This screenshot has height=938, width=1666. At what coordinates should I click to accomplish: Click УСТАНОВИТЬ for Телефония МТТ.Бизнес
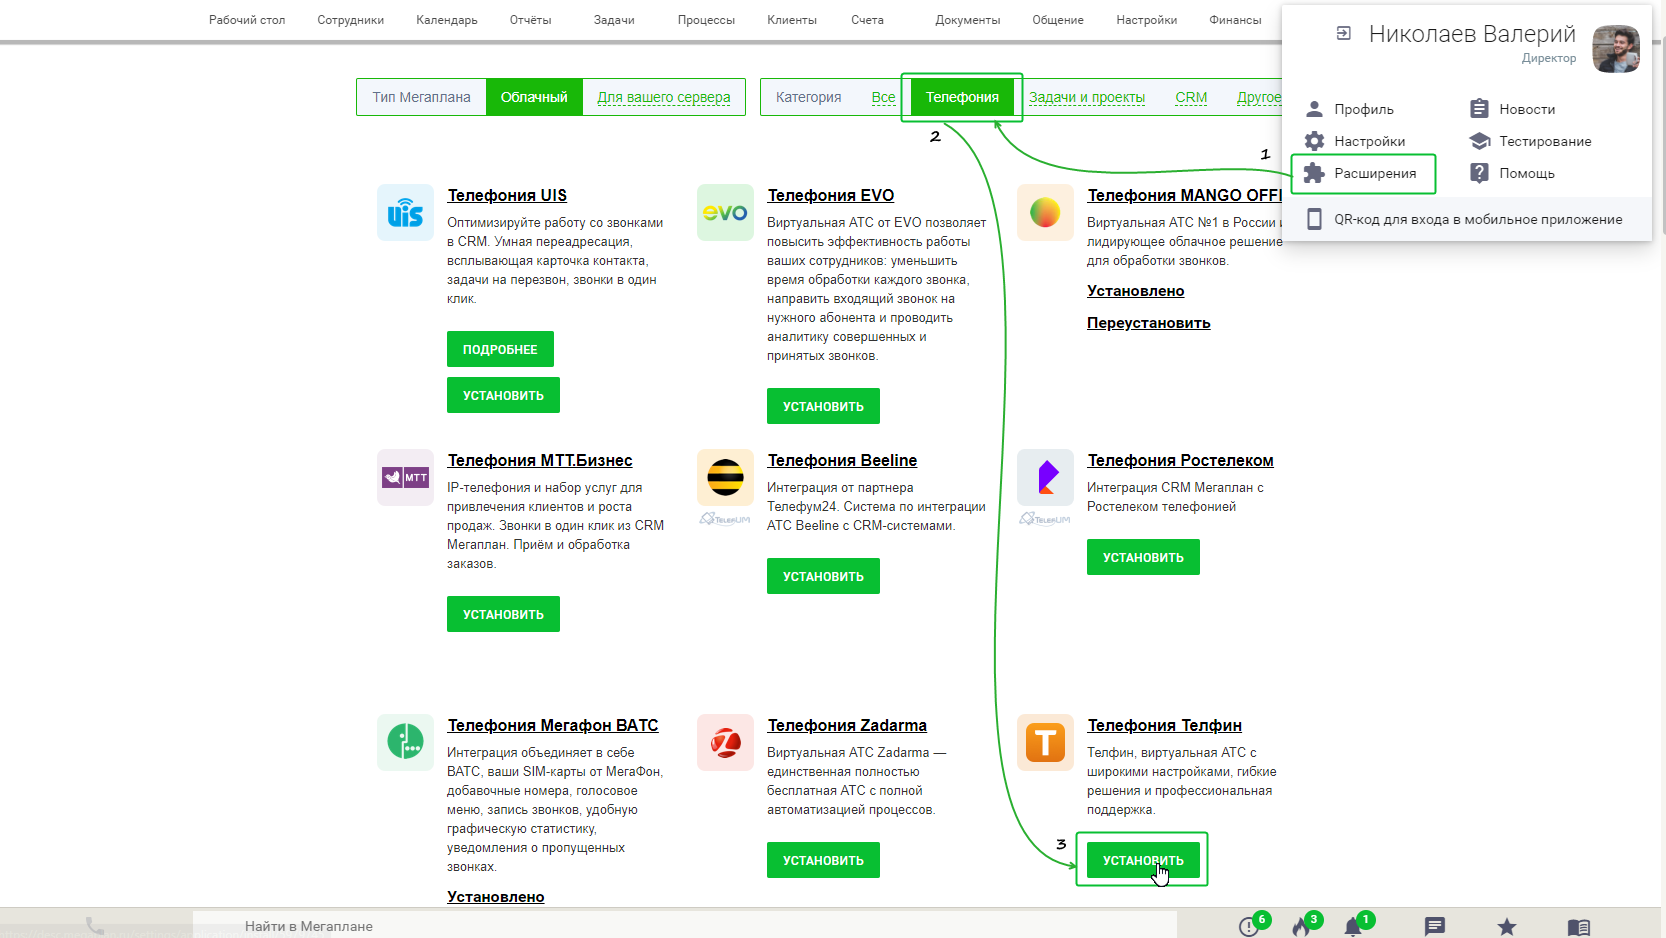pyautogui.click(x=503, y=614)
